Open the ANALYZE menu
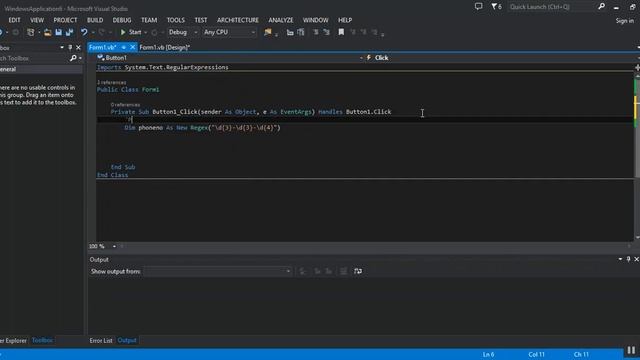The image size is (640, 360). 281,20
